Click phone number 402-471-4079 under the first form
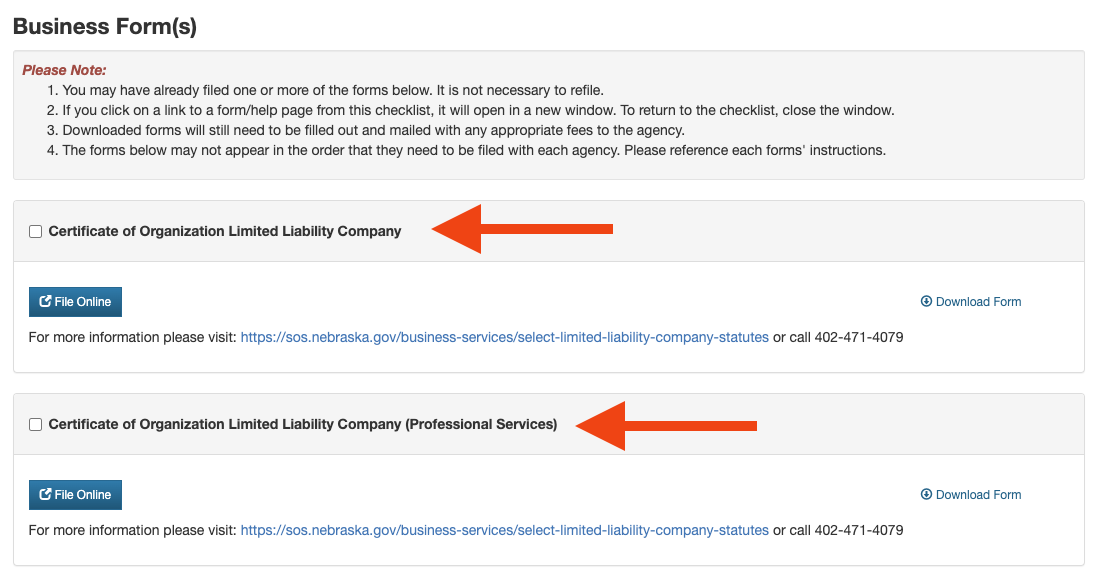 point(859,337)
